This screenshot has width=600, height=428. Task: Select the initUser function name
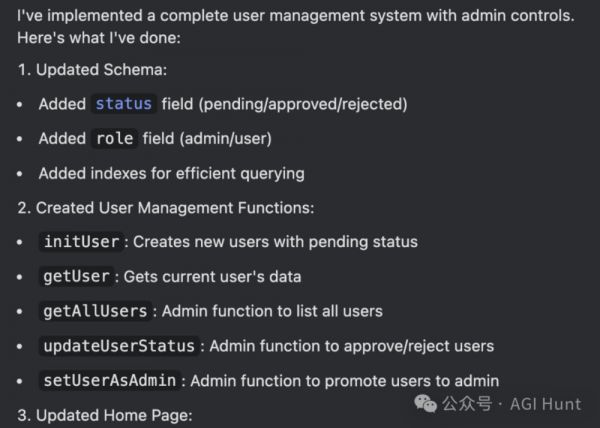[83, 242]
